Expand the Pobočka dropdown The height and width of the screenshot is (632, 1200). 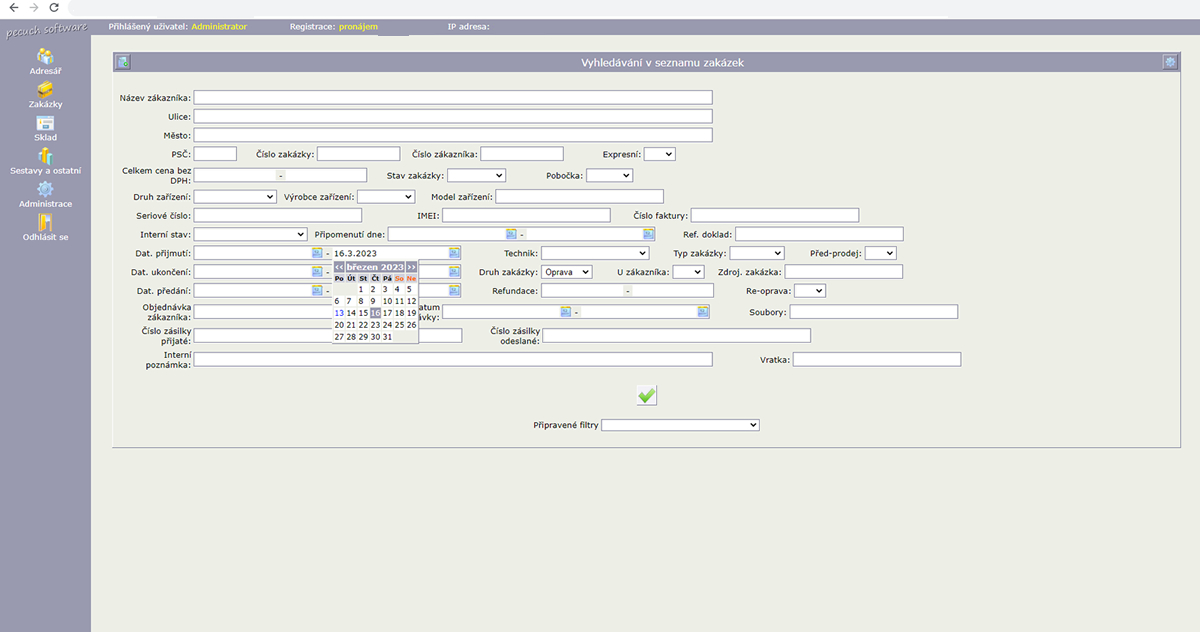[x=609, y=175]
